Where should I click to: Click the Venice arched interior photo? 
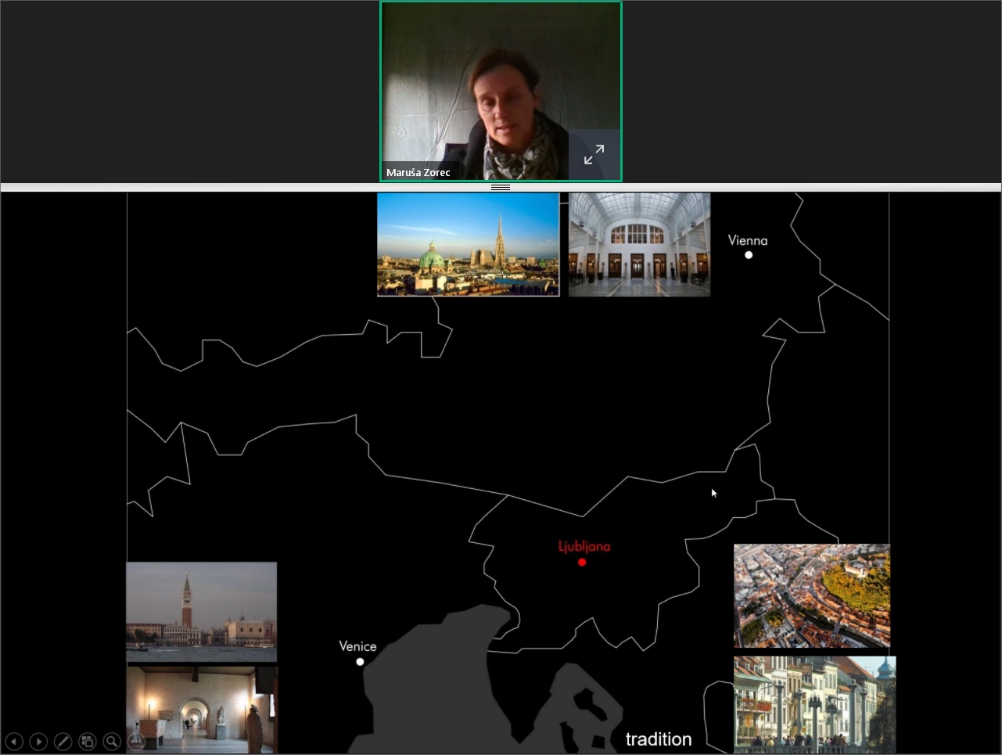[202, 709]
